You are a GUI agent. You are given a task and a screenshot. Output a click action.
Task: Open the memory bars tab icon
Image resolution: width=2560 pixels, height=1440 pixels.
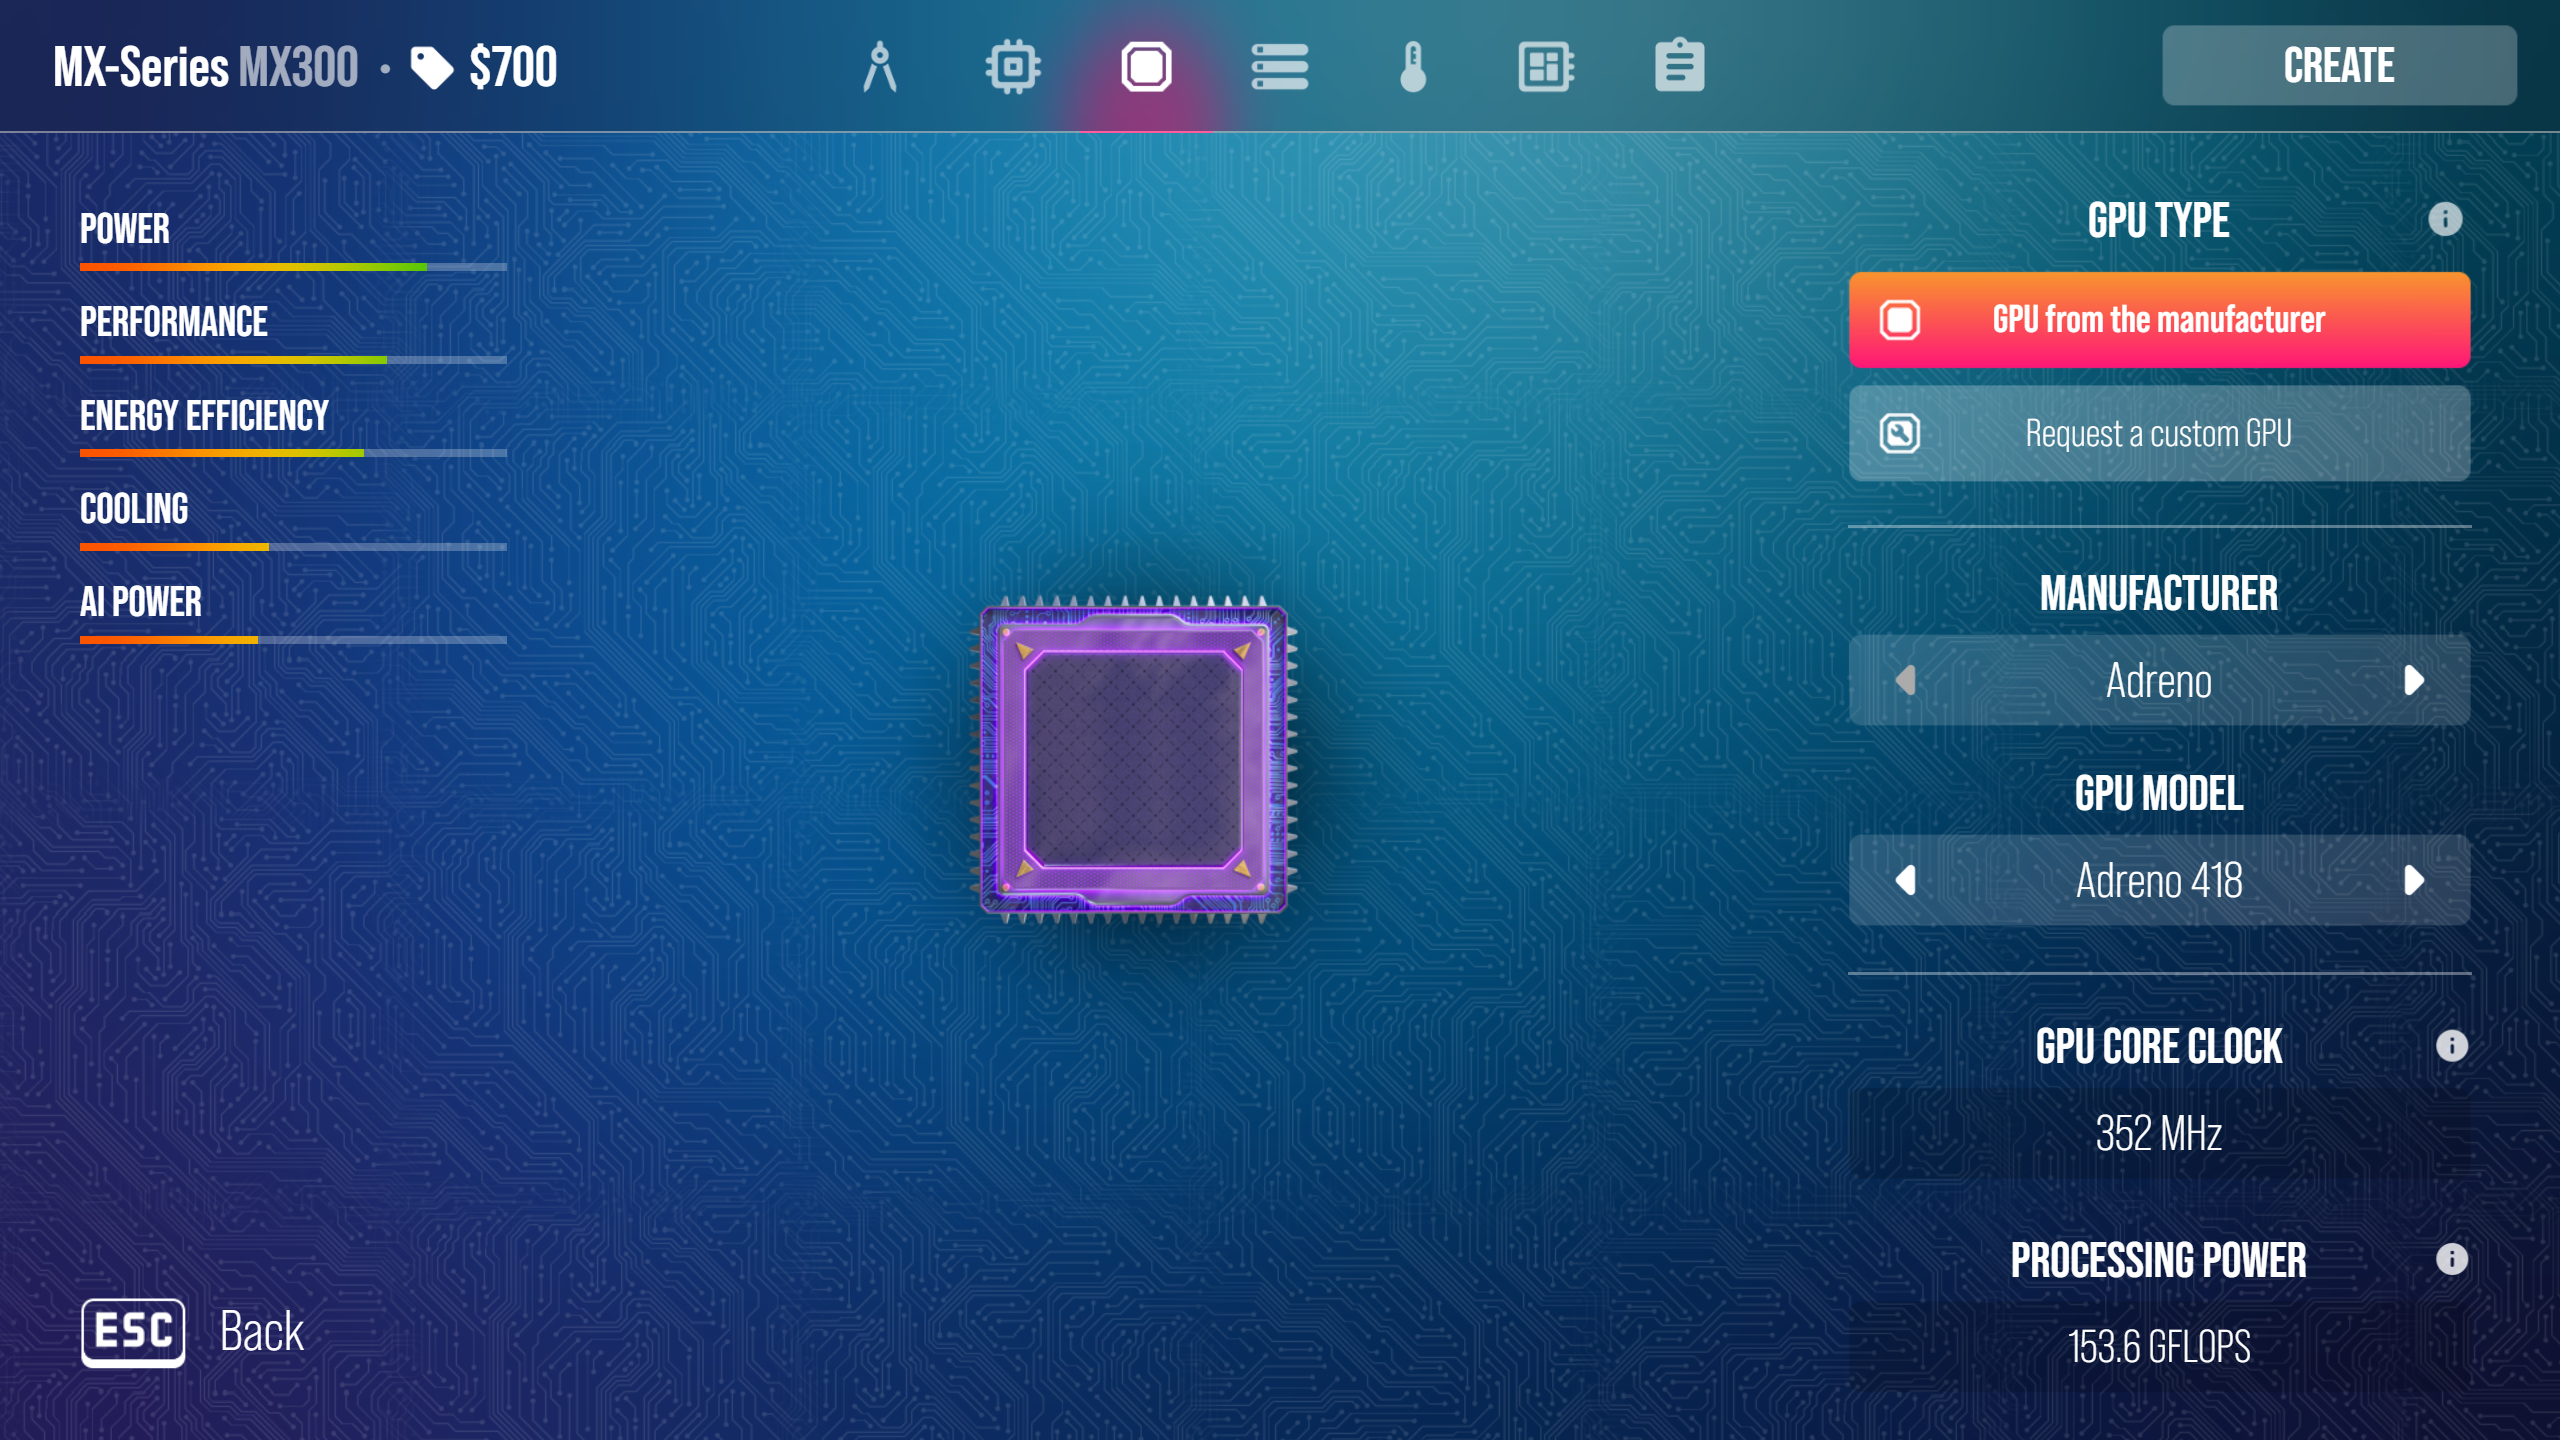point(1279,67)
